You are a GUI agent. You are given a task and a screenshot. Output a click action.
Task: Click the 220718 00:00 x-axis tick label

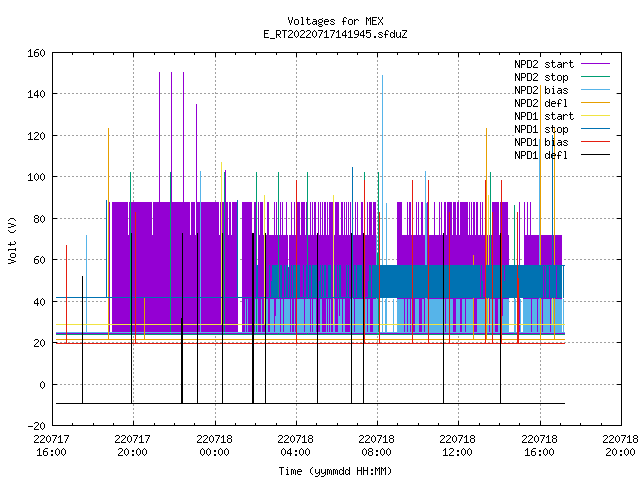coord(214,446)
